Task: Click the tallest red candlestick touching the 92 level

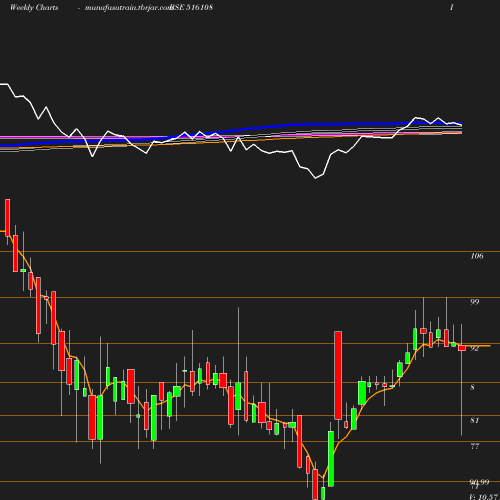Action: [338, 375]
